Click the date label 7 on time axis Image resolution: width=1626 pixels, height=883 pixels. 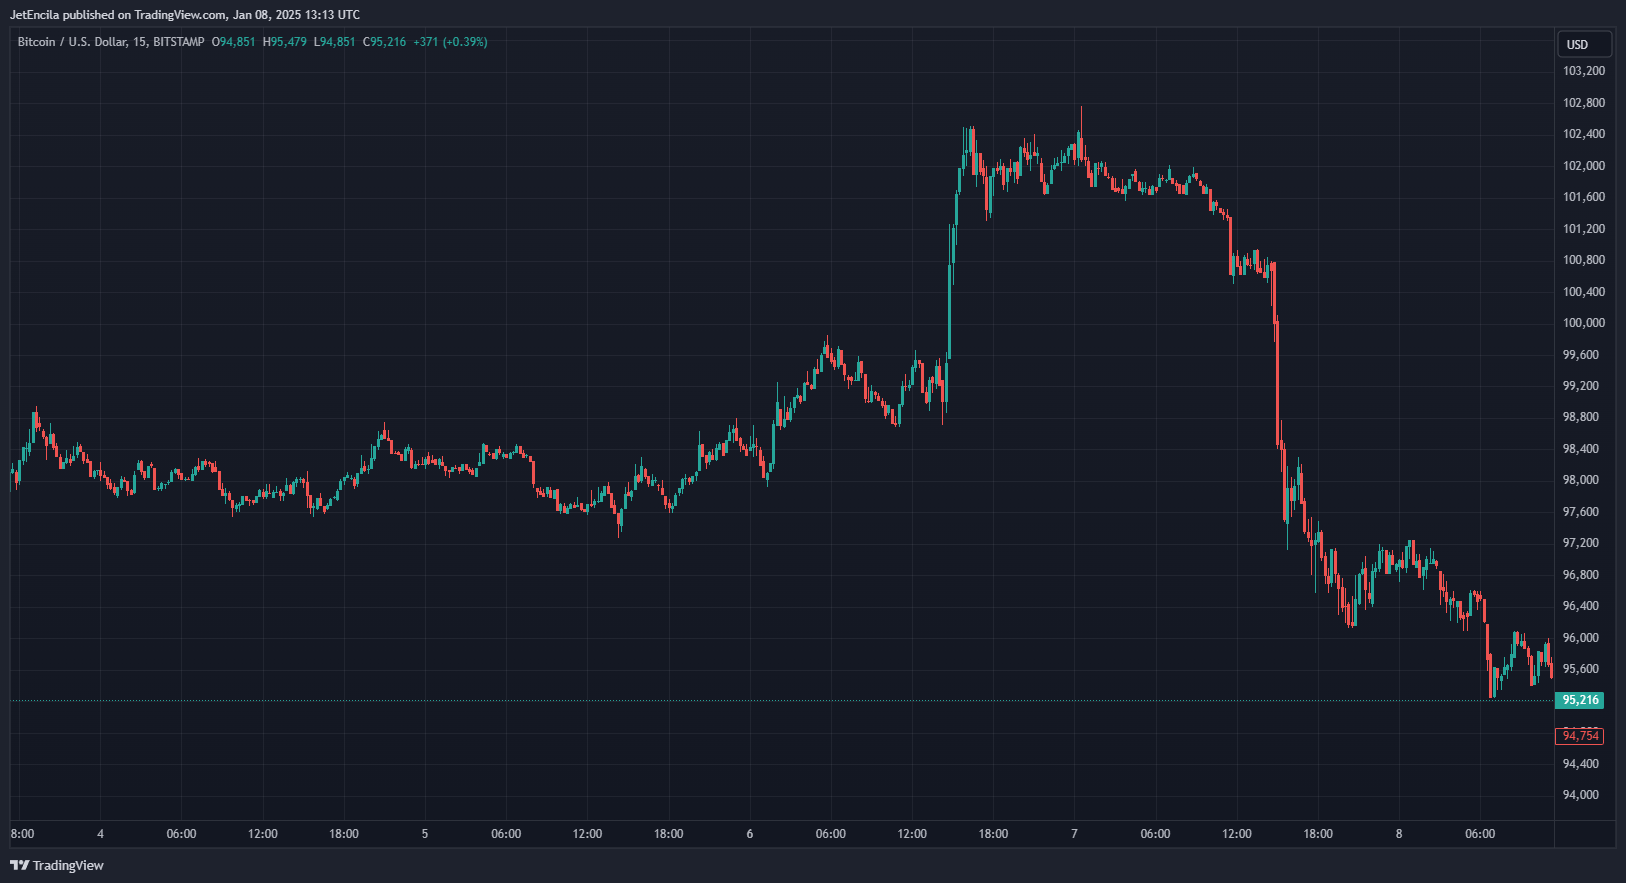tap(1075, 834)
